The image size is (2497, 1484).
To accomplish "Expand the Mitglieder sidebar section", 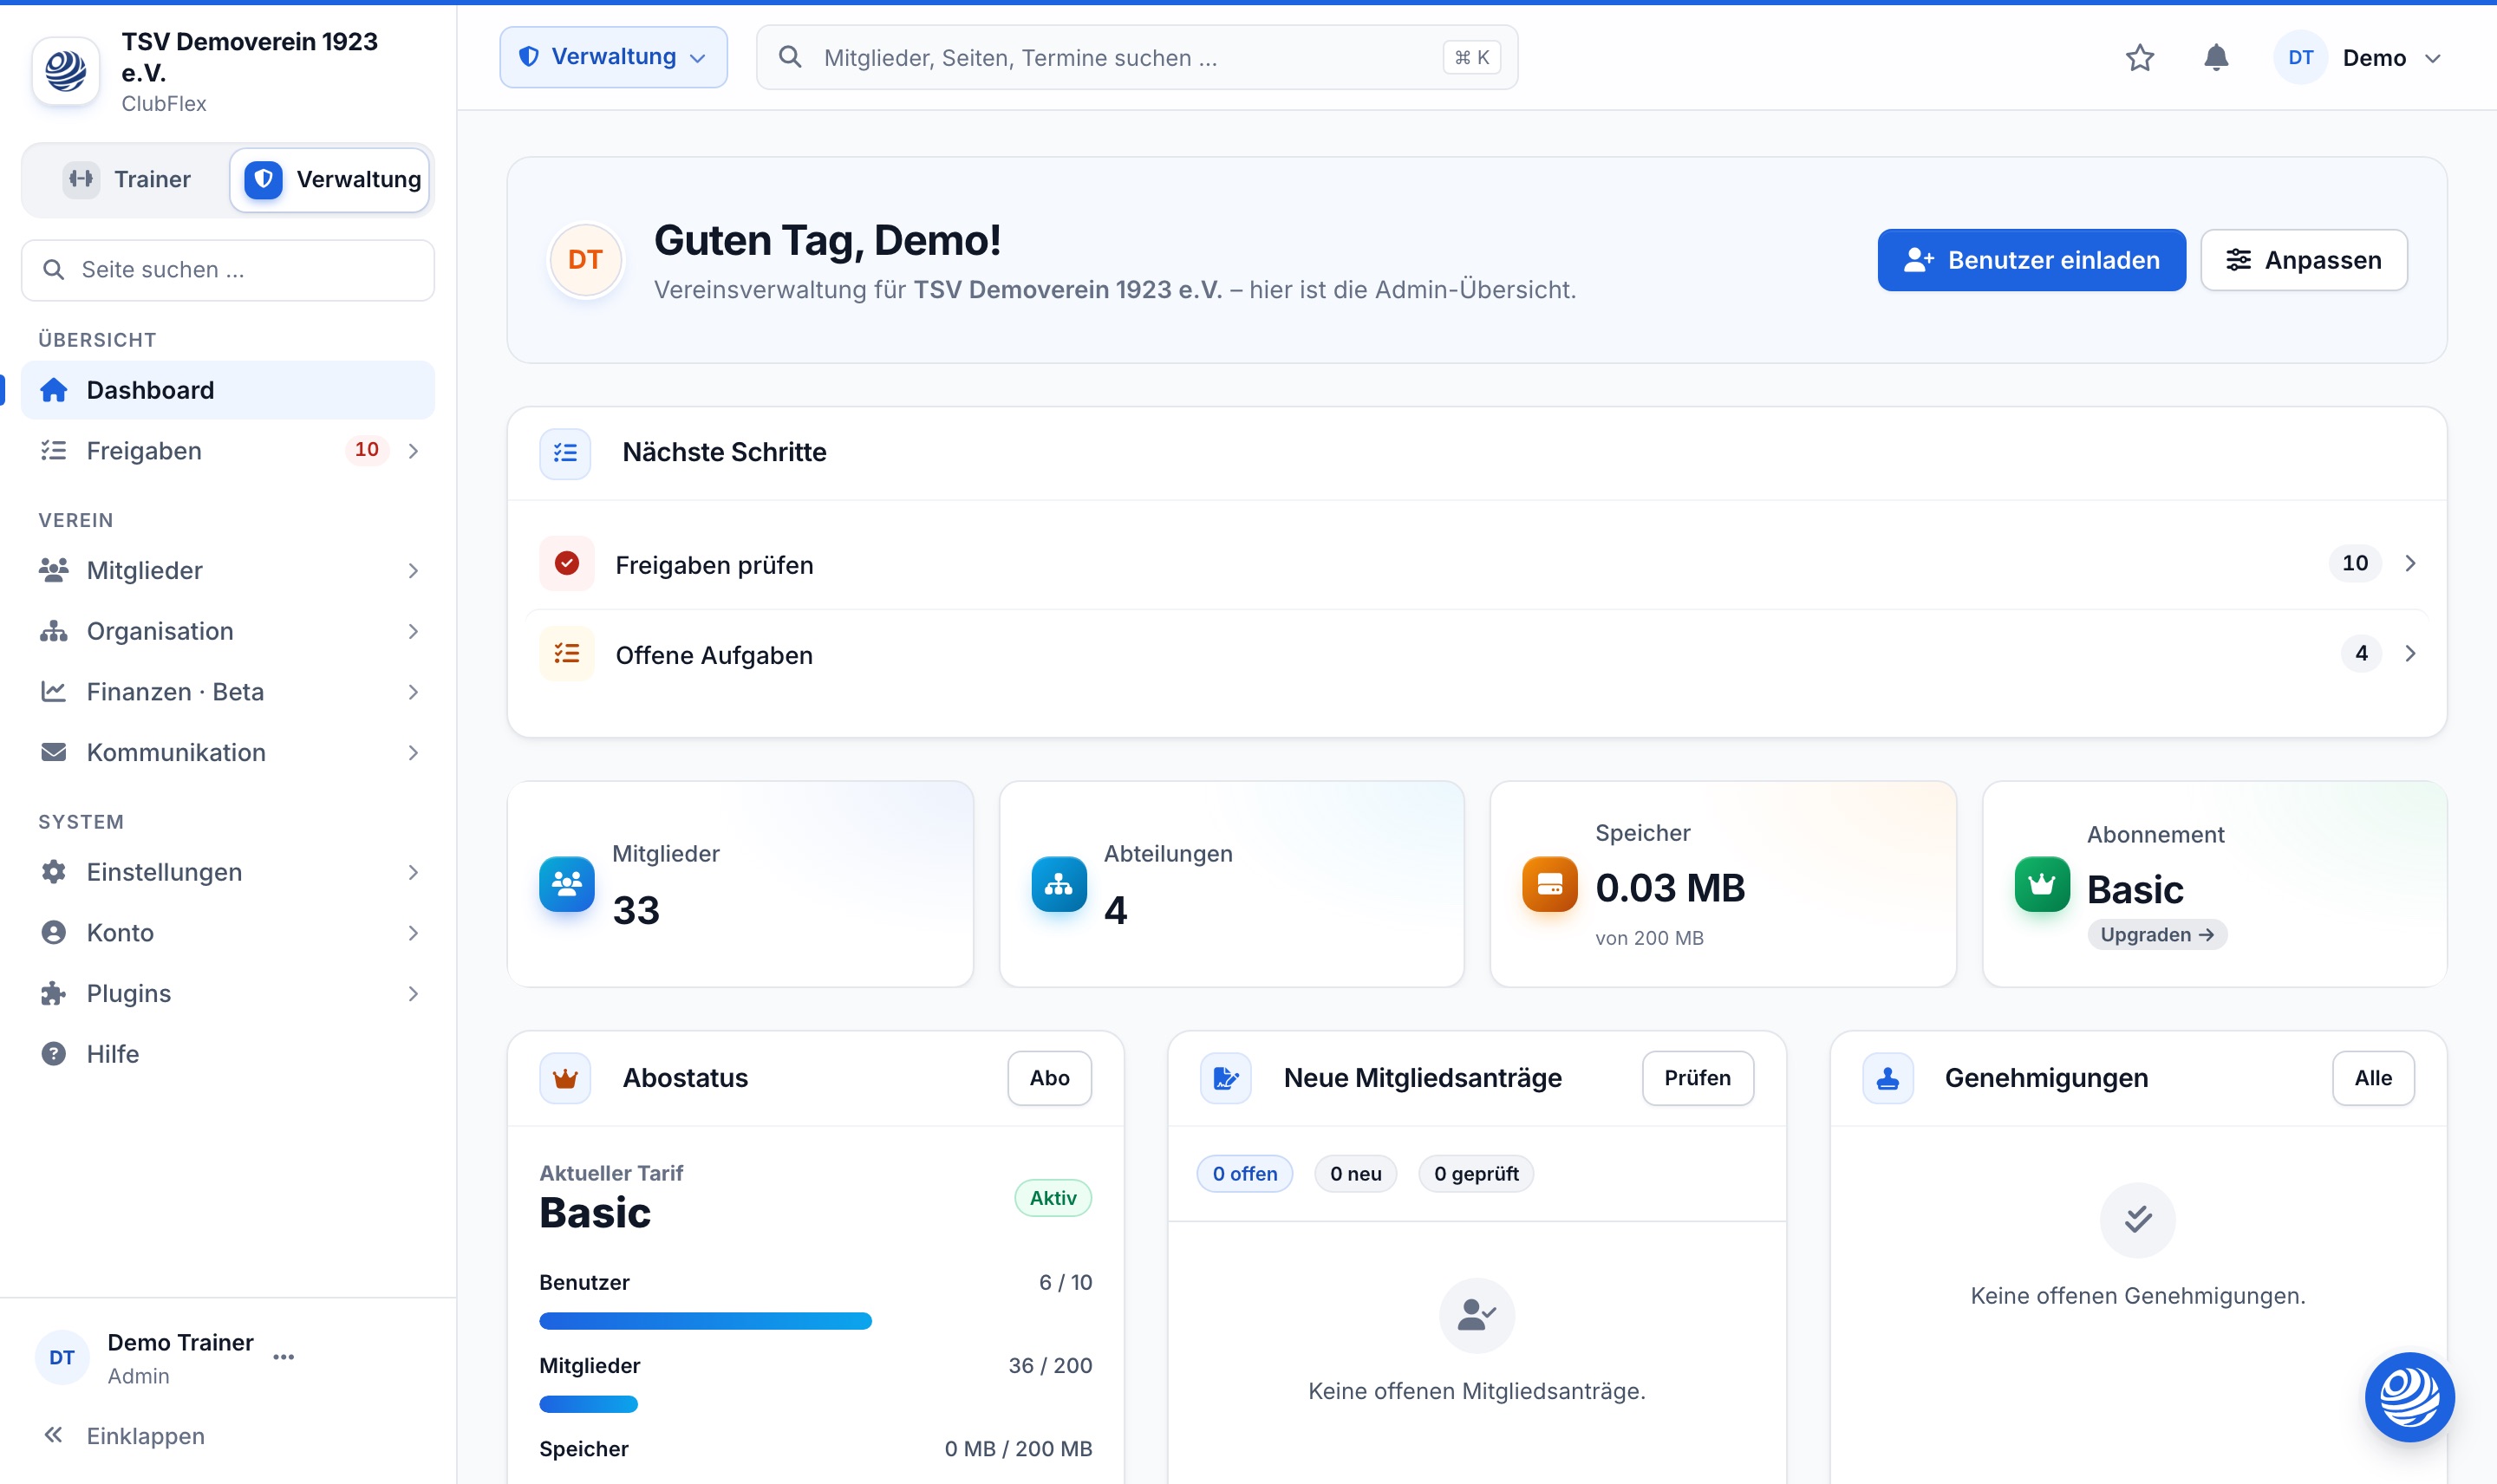I will (228, 571).
